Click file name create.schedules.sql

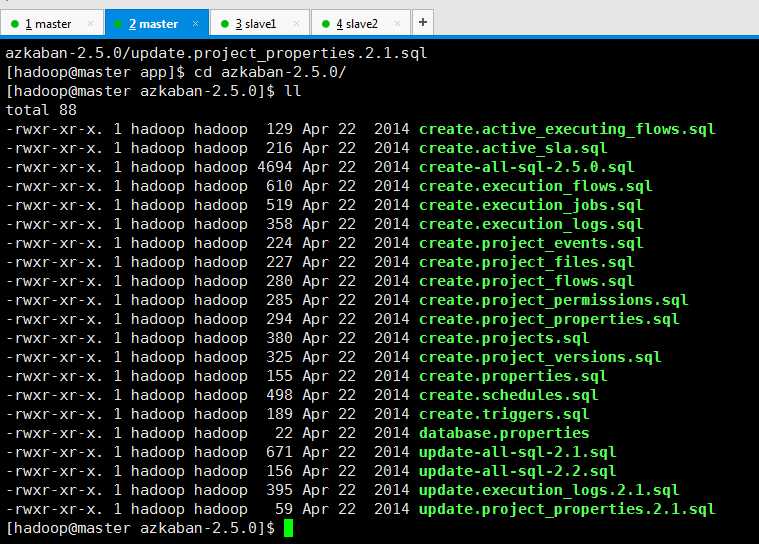point(509,395)
